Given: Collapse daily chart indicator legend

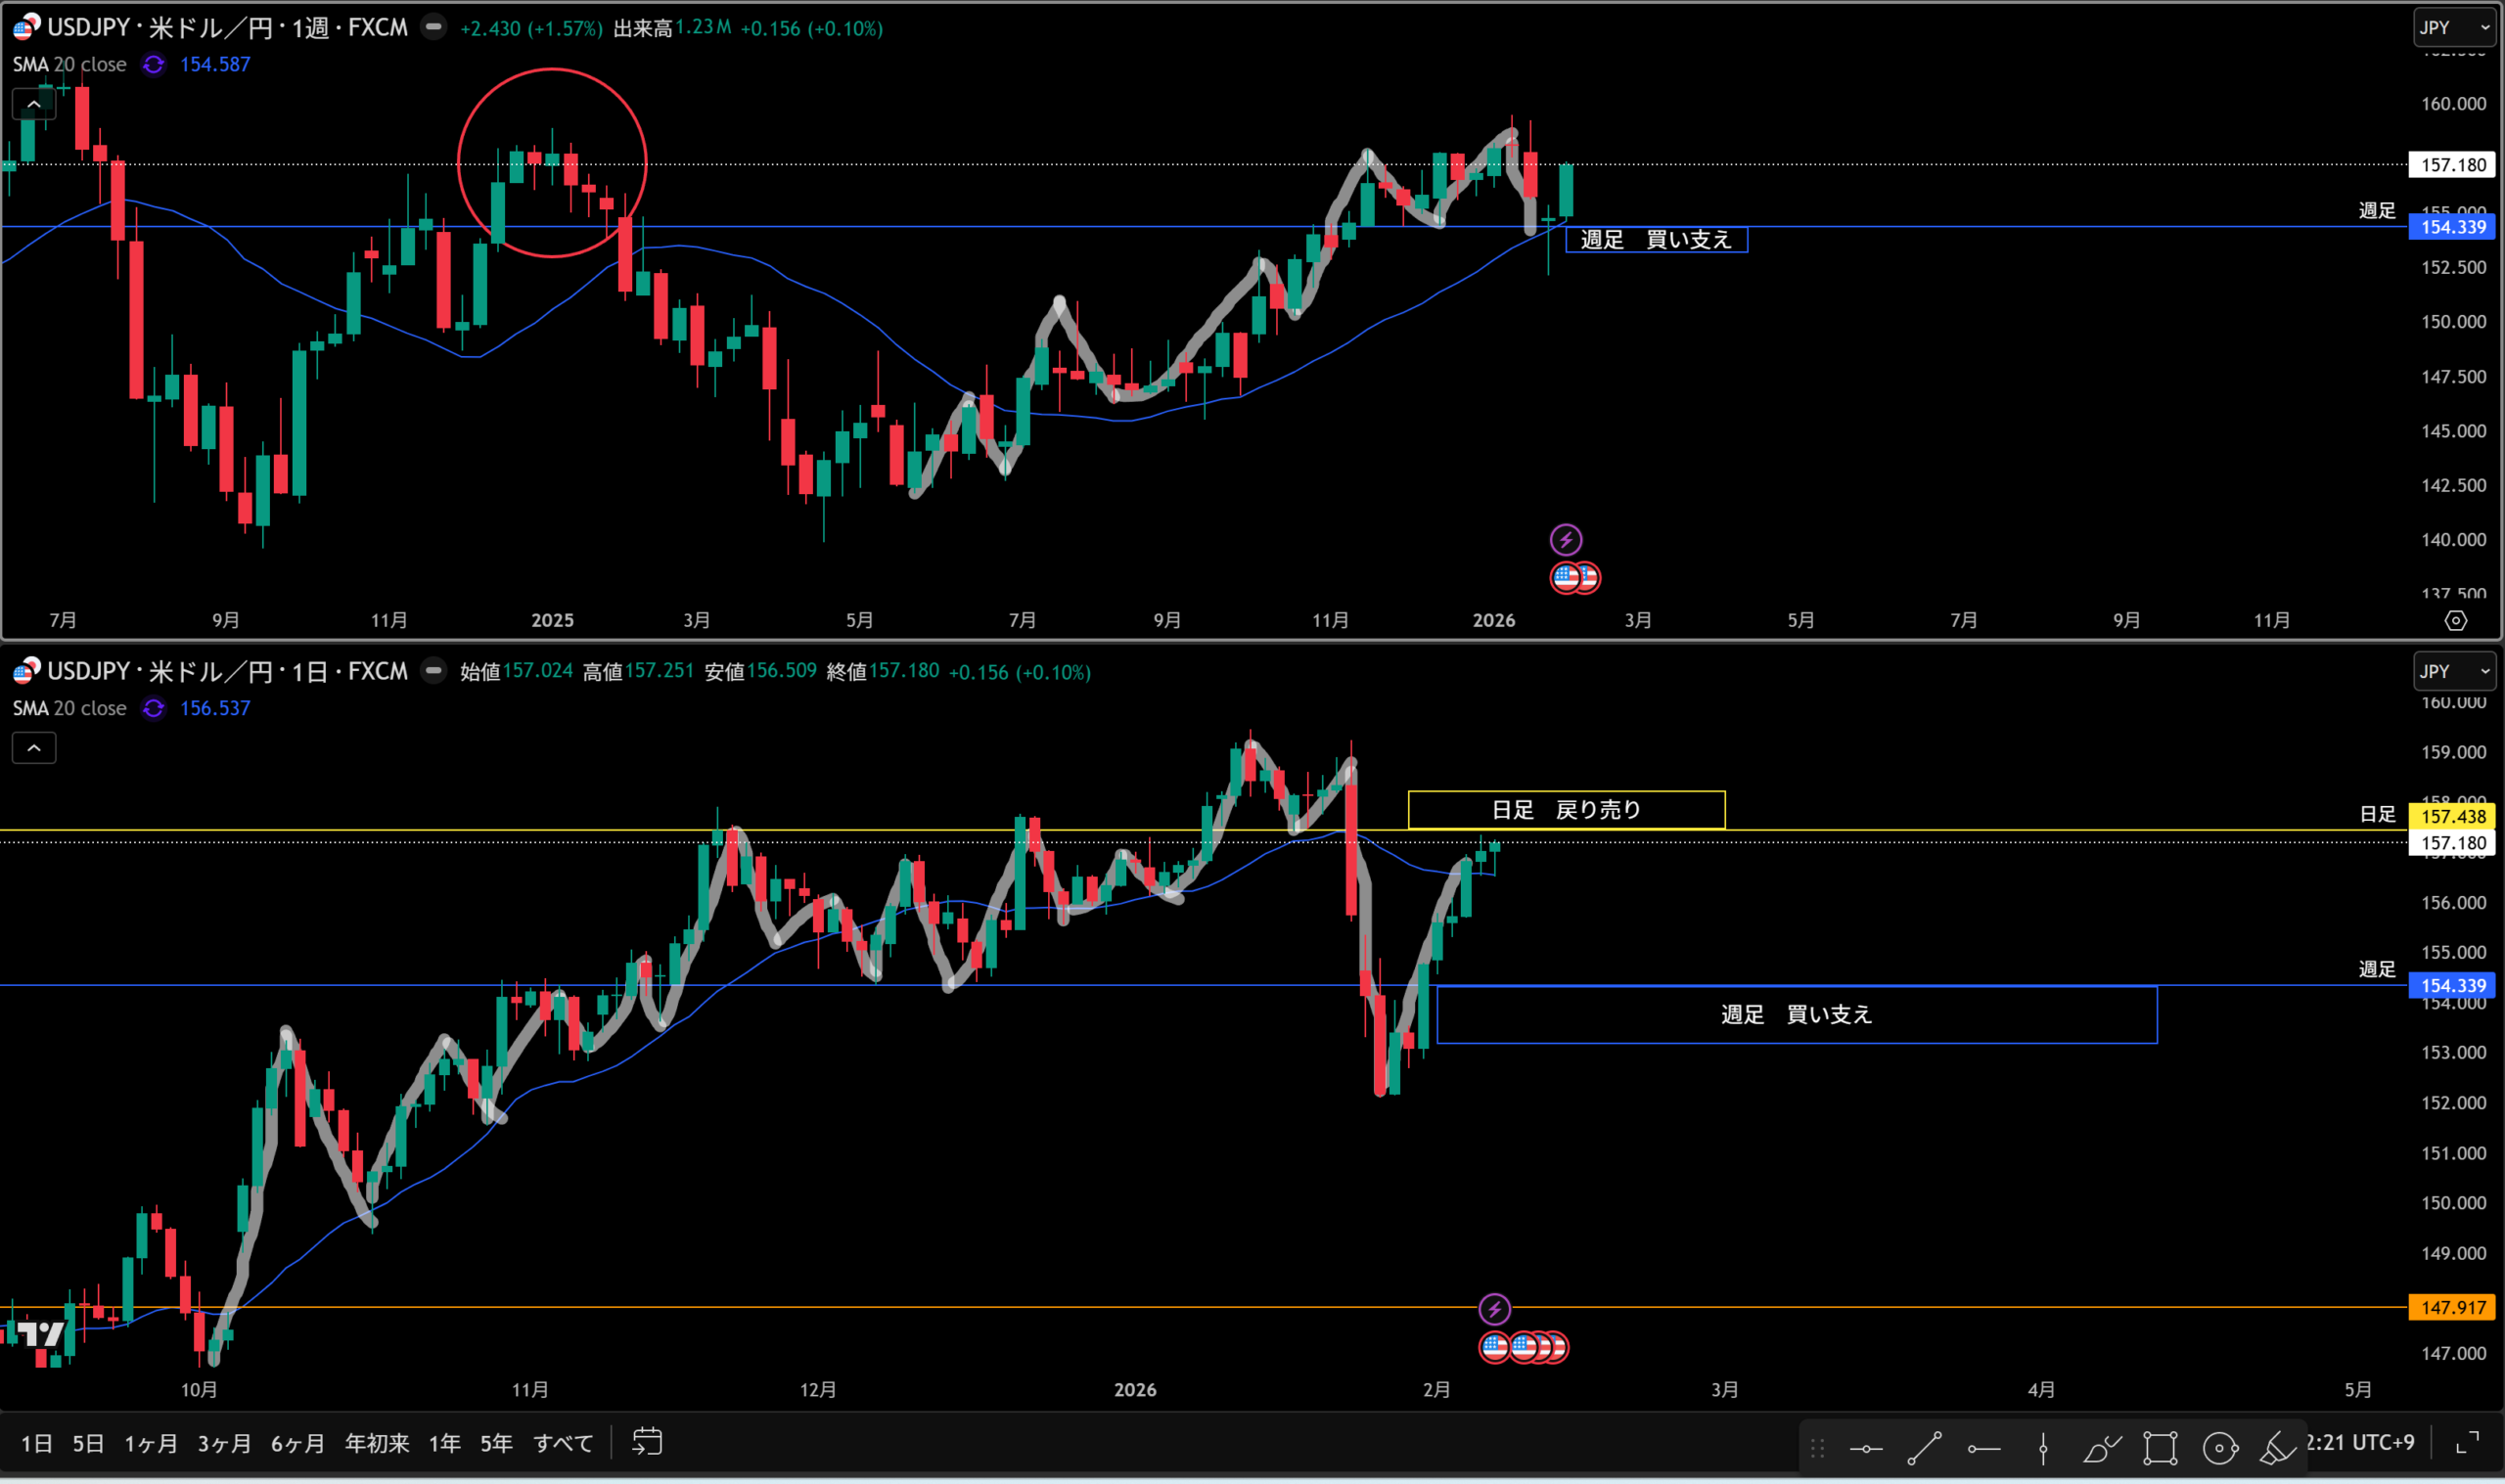Looking at the screenshot, I should 34,748.
